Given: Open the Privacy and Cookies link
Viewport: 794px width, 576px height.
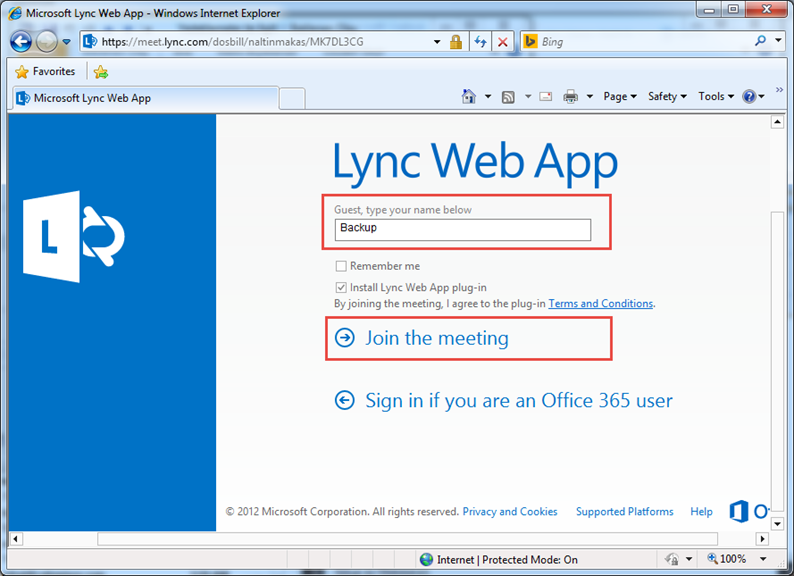Looking at the screenshot, I should (x=510, y=512).
